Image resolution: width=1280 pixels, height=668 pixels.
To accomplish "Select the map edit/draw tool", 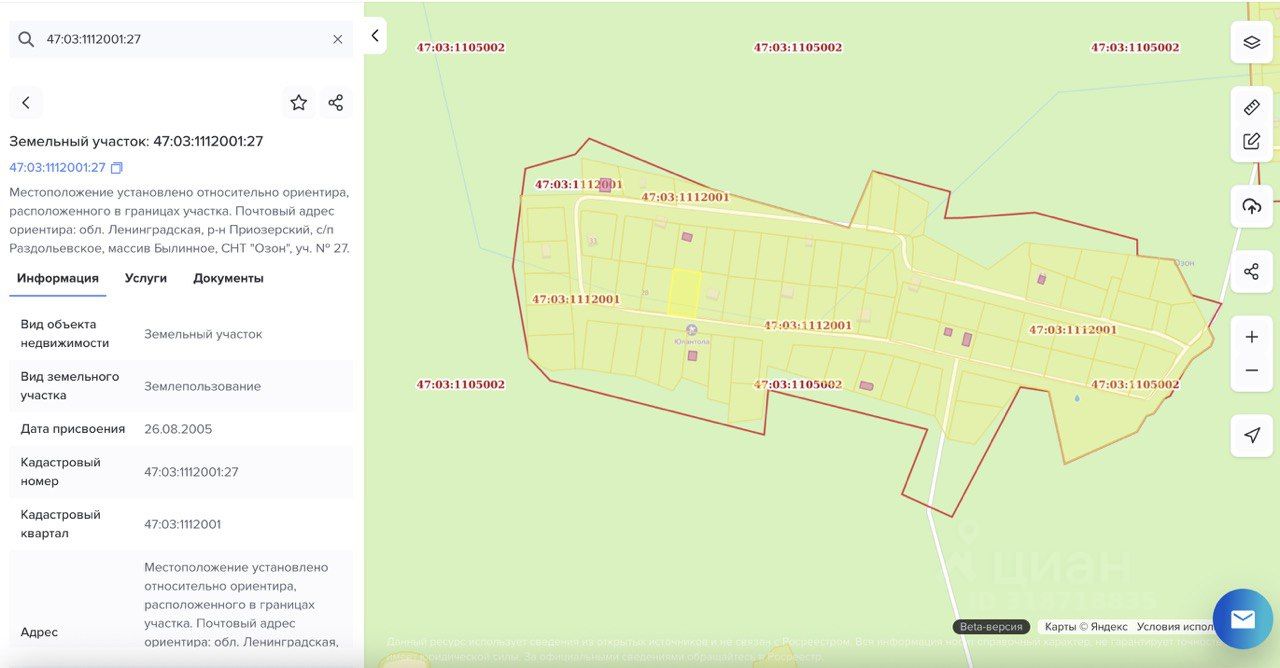I will click(1251, 141).
